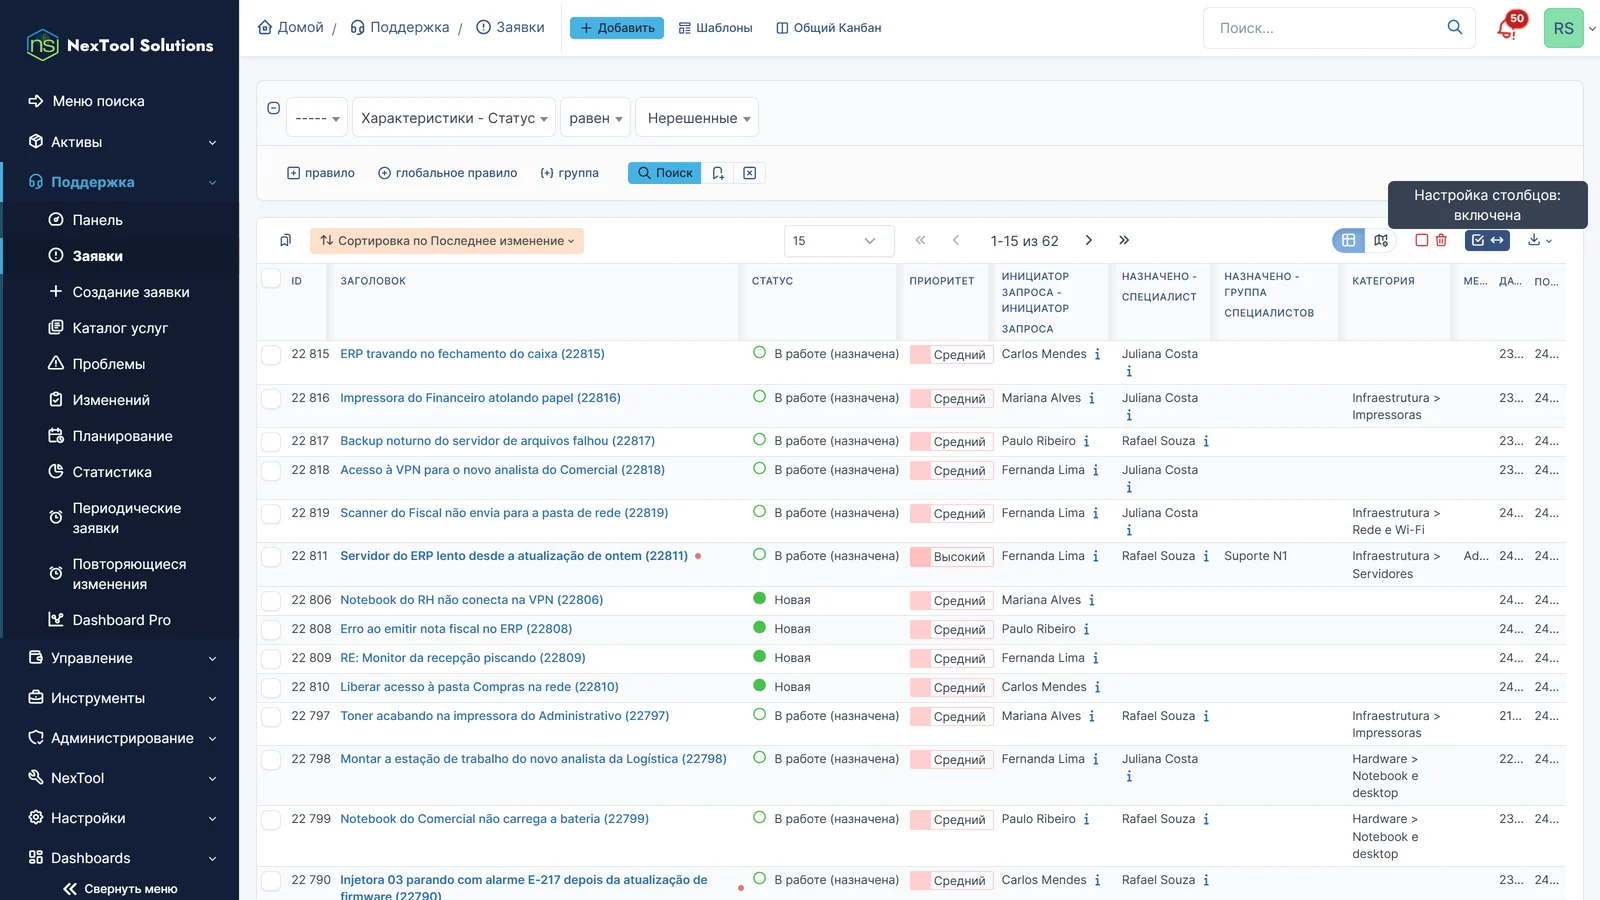Click the Добавить button

click(x=617, y=28)
